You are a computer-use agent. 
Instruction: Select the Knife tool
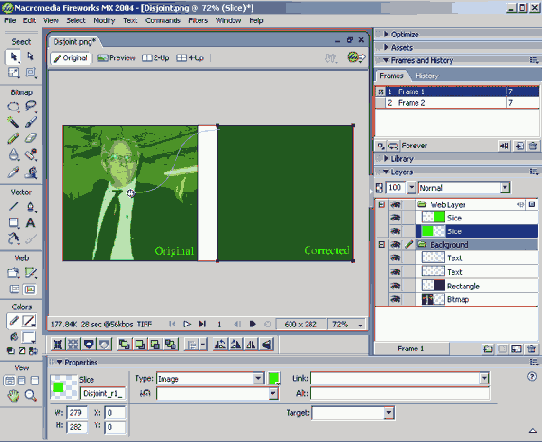pyautogui.click(x=31, y=239)
